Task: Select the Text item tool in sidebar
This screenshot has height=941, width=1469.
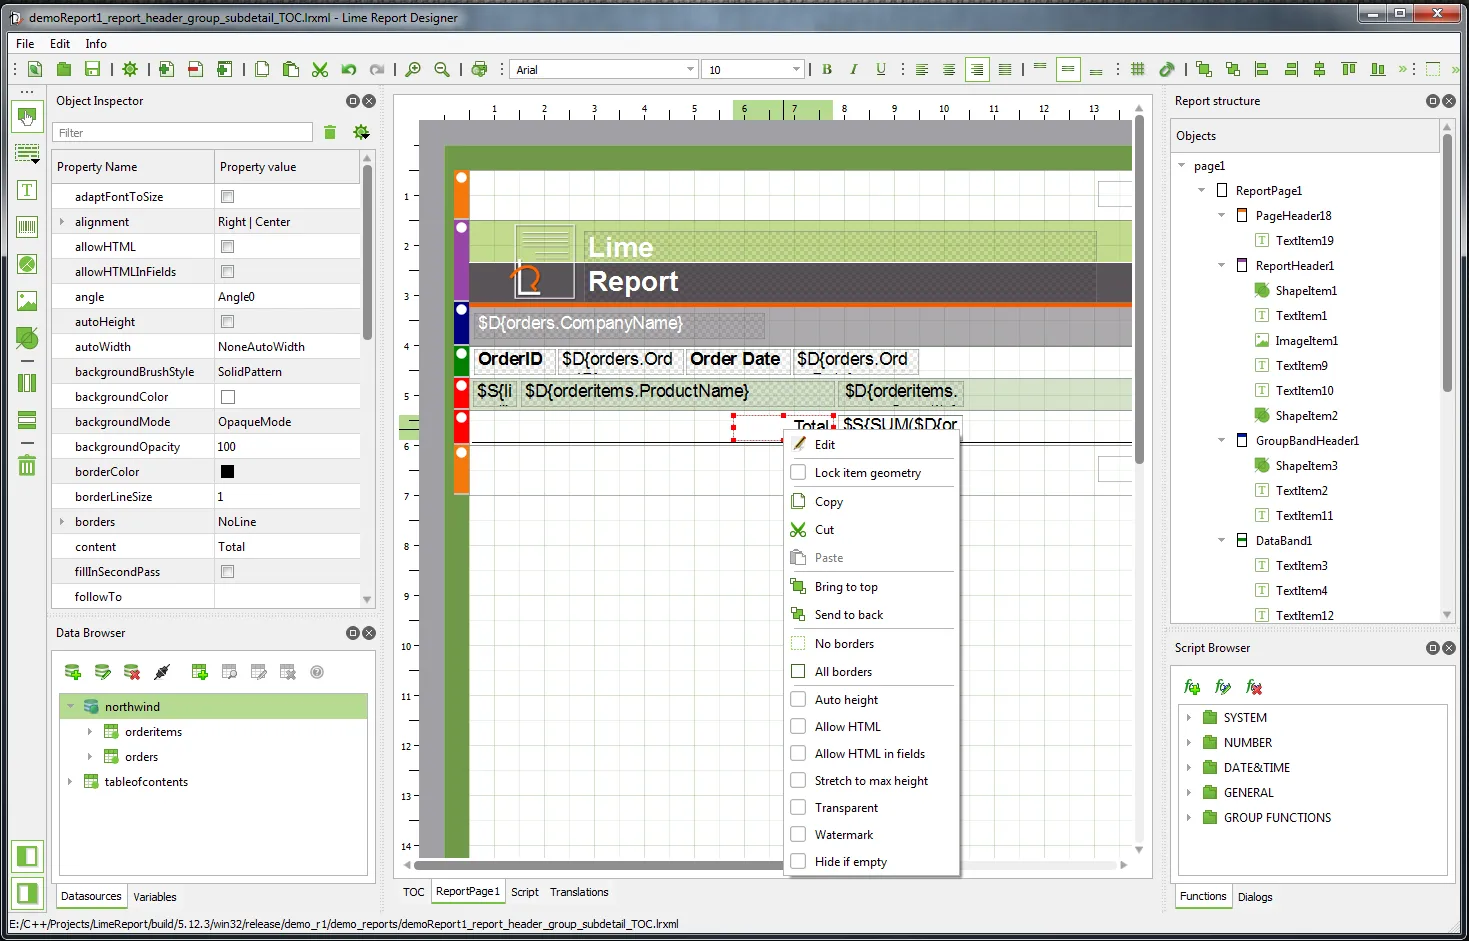Action: tap(27, 190)
